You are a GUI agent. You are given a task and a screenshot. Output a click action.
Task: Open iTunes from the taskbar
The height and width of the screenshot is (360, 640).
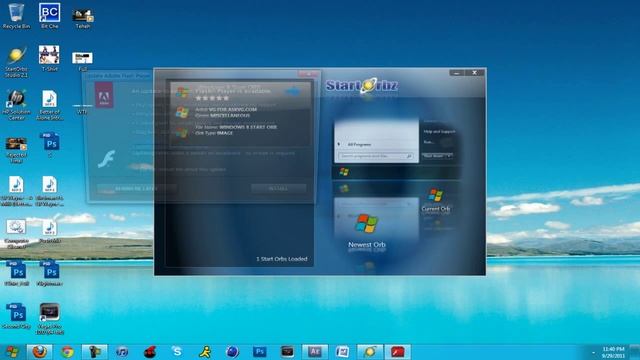[x=122, y=351]
